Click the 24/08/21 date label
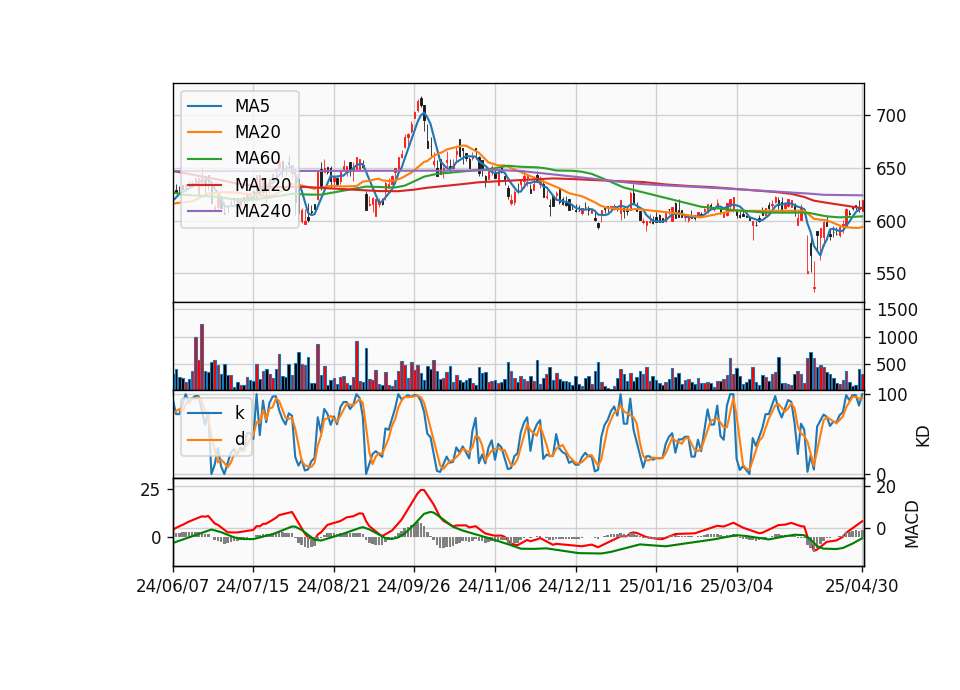Screen dimensions: 960x690 (334, 586)
